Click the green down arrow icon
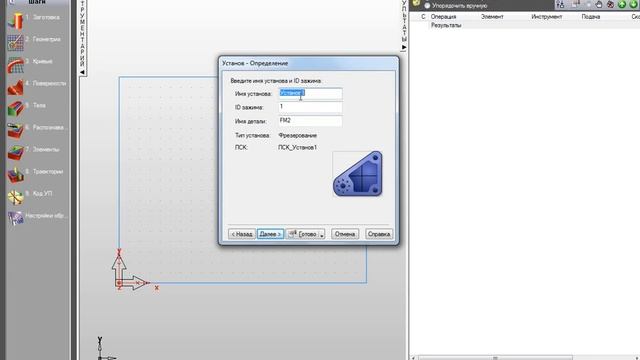This screenshot has height=360, width=640. pyautogui.click(x=633, y=5)
